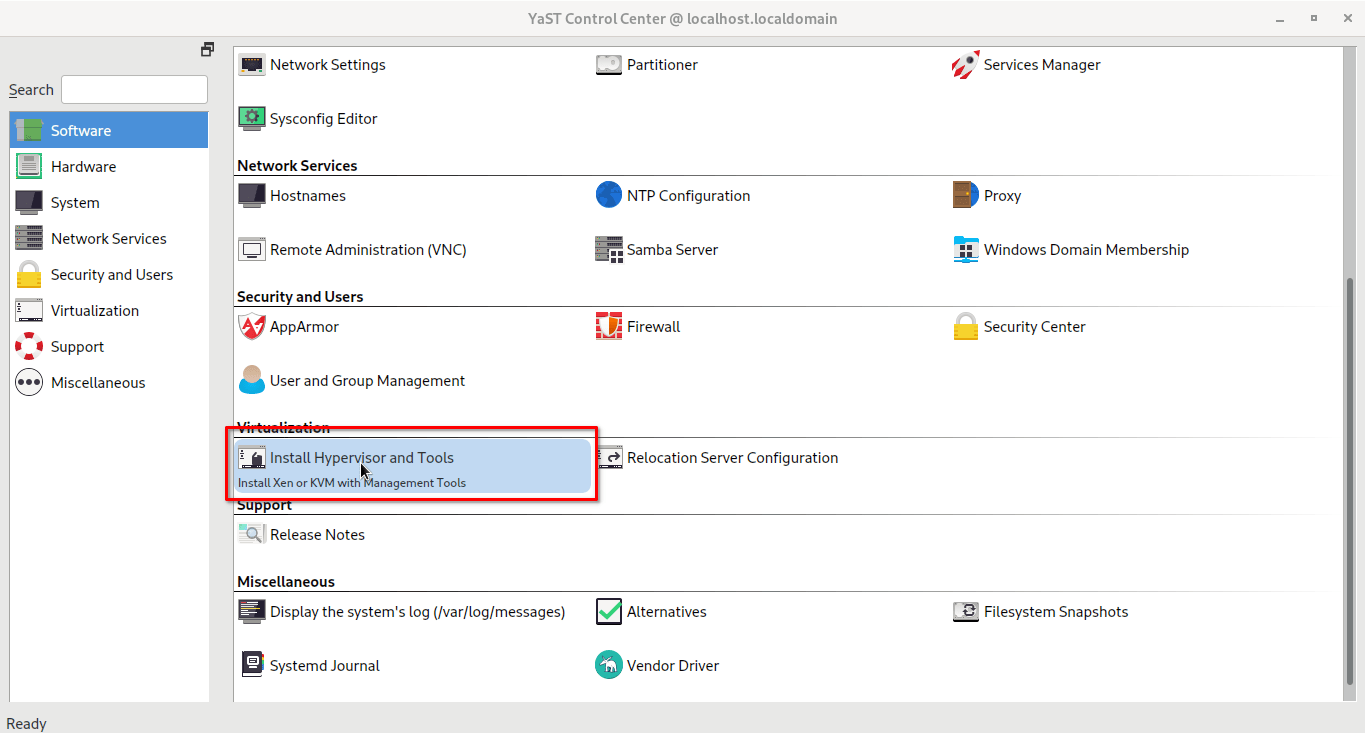Select System category in sidebar
Viewport: 1365px width, 733px height.
[109, 203]
